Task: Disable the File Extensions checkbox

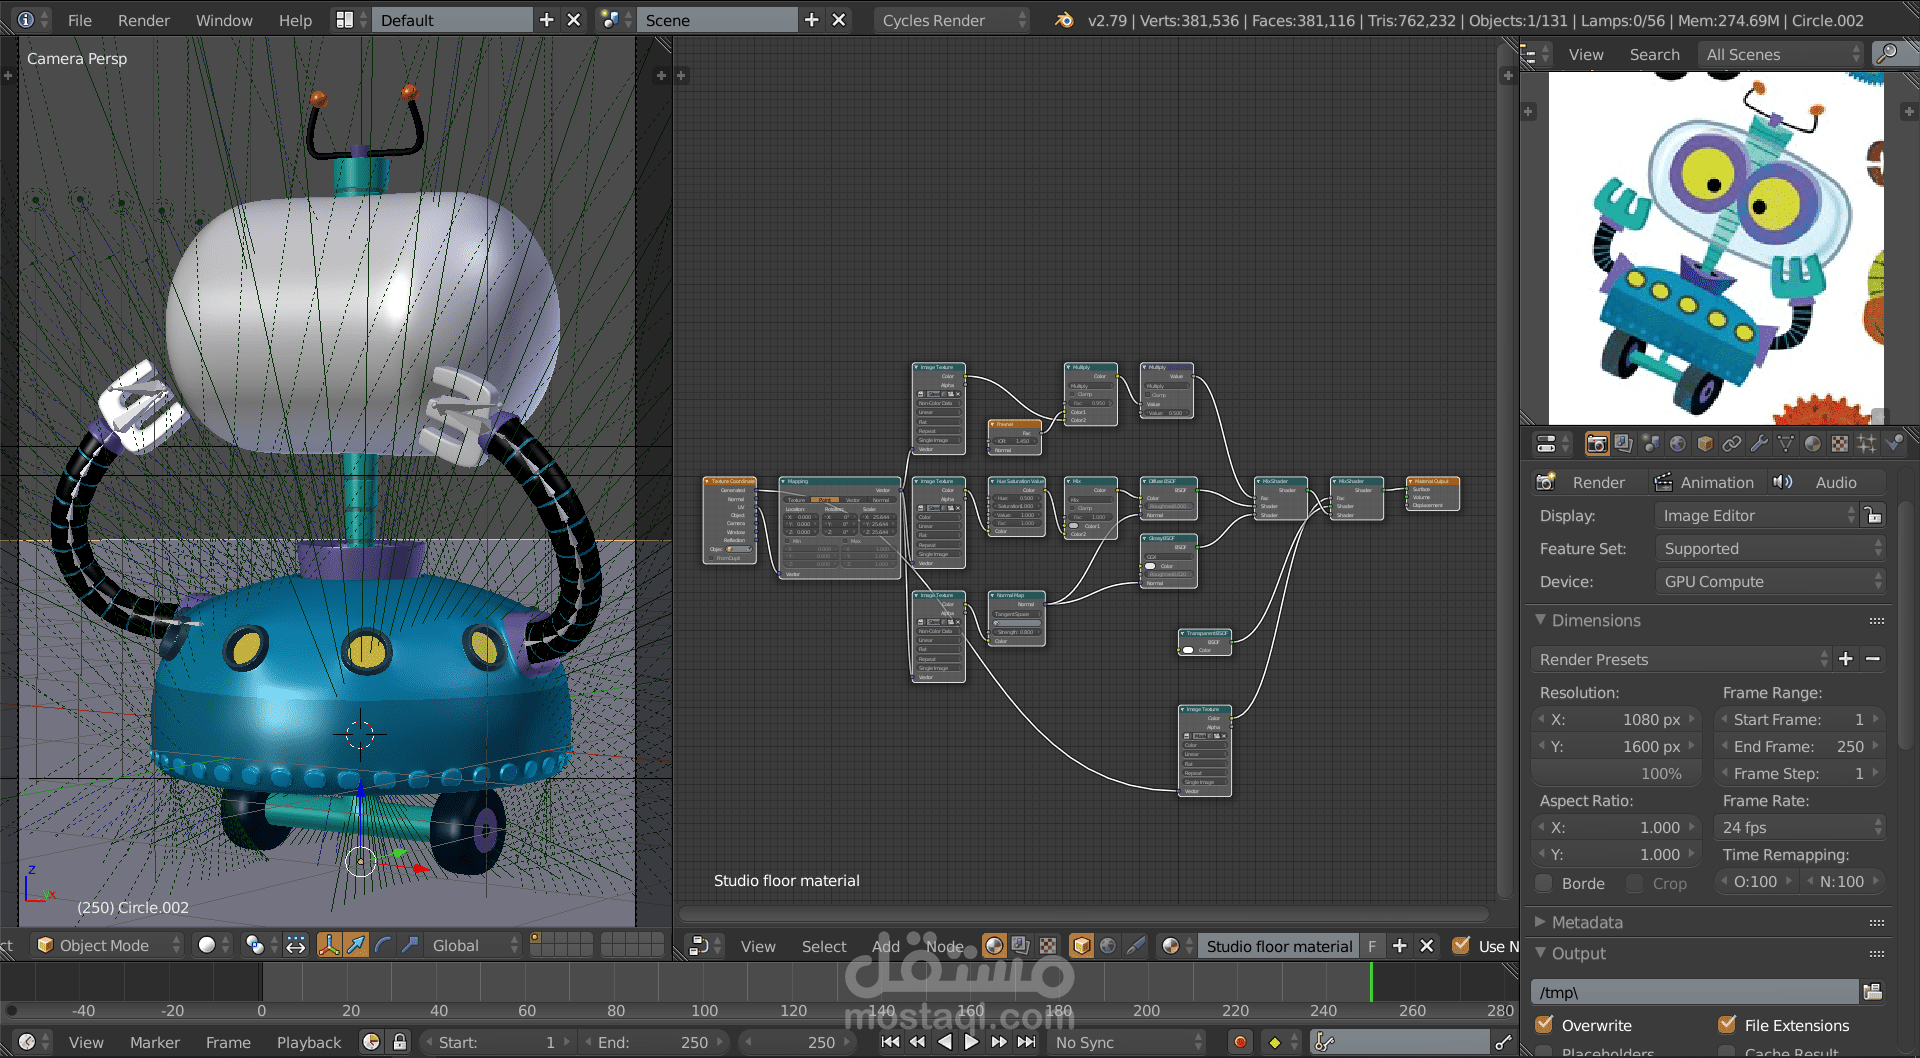Action: click(x=1727, y=1025)
